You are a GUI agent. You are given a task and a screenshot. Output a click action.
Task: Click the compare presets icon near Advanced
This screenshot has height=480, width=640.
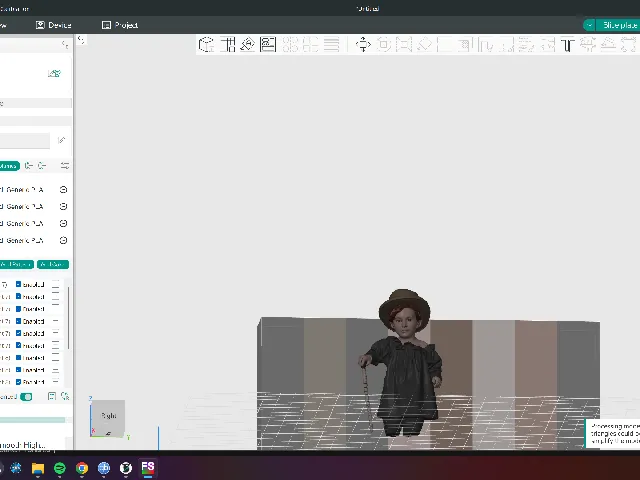52,396
